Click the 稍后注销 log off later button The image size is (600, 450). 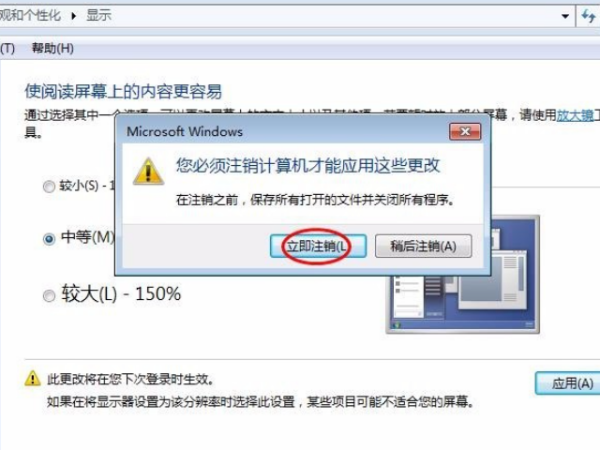pyautogui.click(x=423, y=246)
